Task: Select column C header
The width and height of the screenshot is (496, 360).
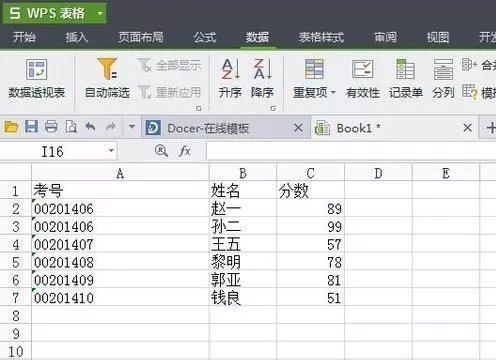Action: (310, 173)
